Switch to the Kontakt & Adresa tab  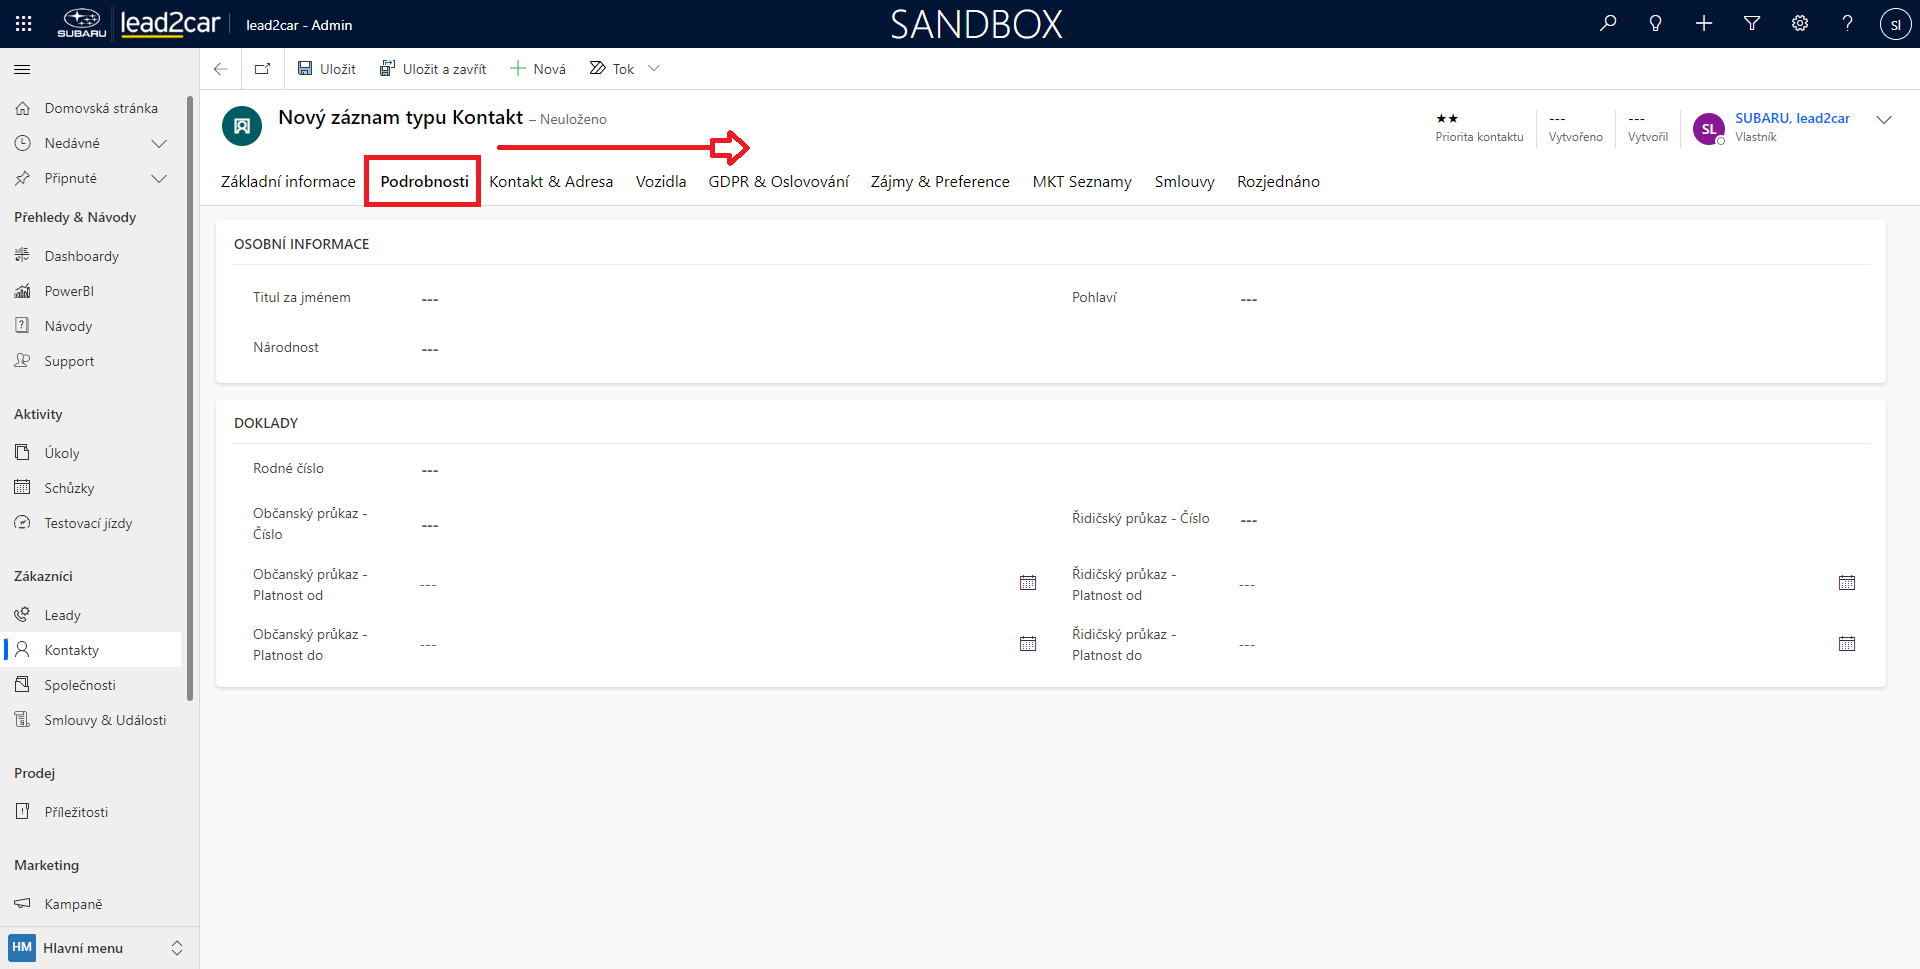click(x=551, y=181)
